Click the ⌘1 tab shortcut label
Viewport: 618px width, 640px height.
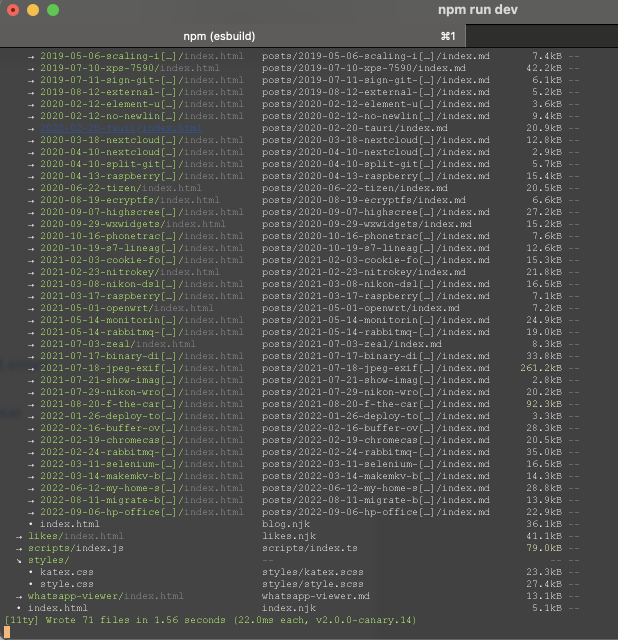(448, 36)
